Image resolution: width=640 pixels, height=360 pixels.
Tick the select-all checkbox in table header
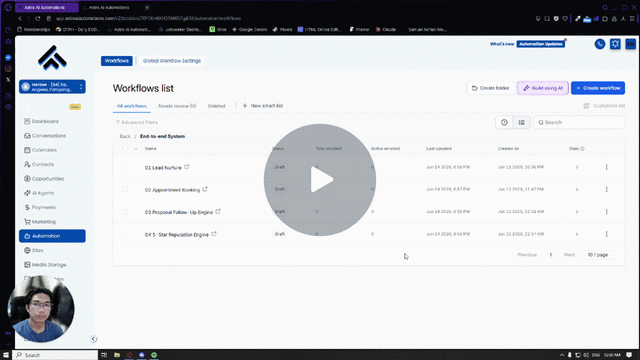click(x=125, y=149)
